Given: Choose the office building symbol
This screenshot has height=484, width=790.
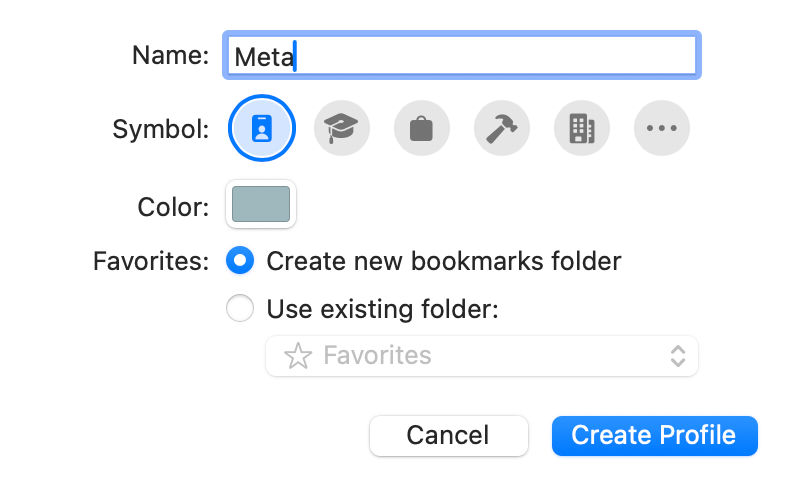Looking at the screenshot, I should coord(582,128).
